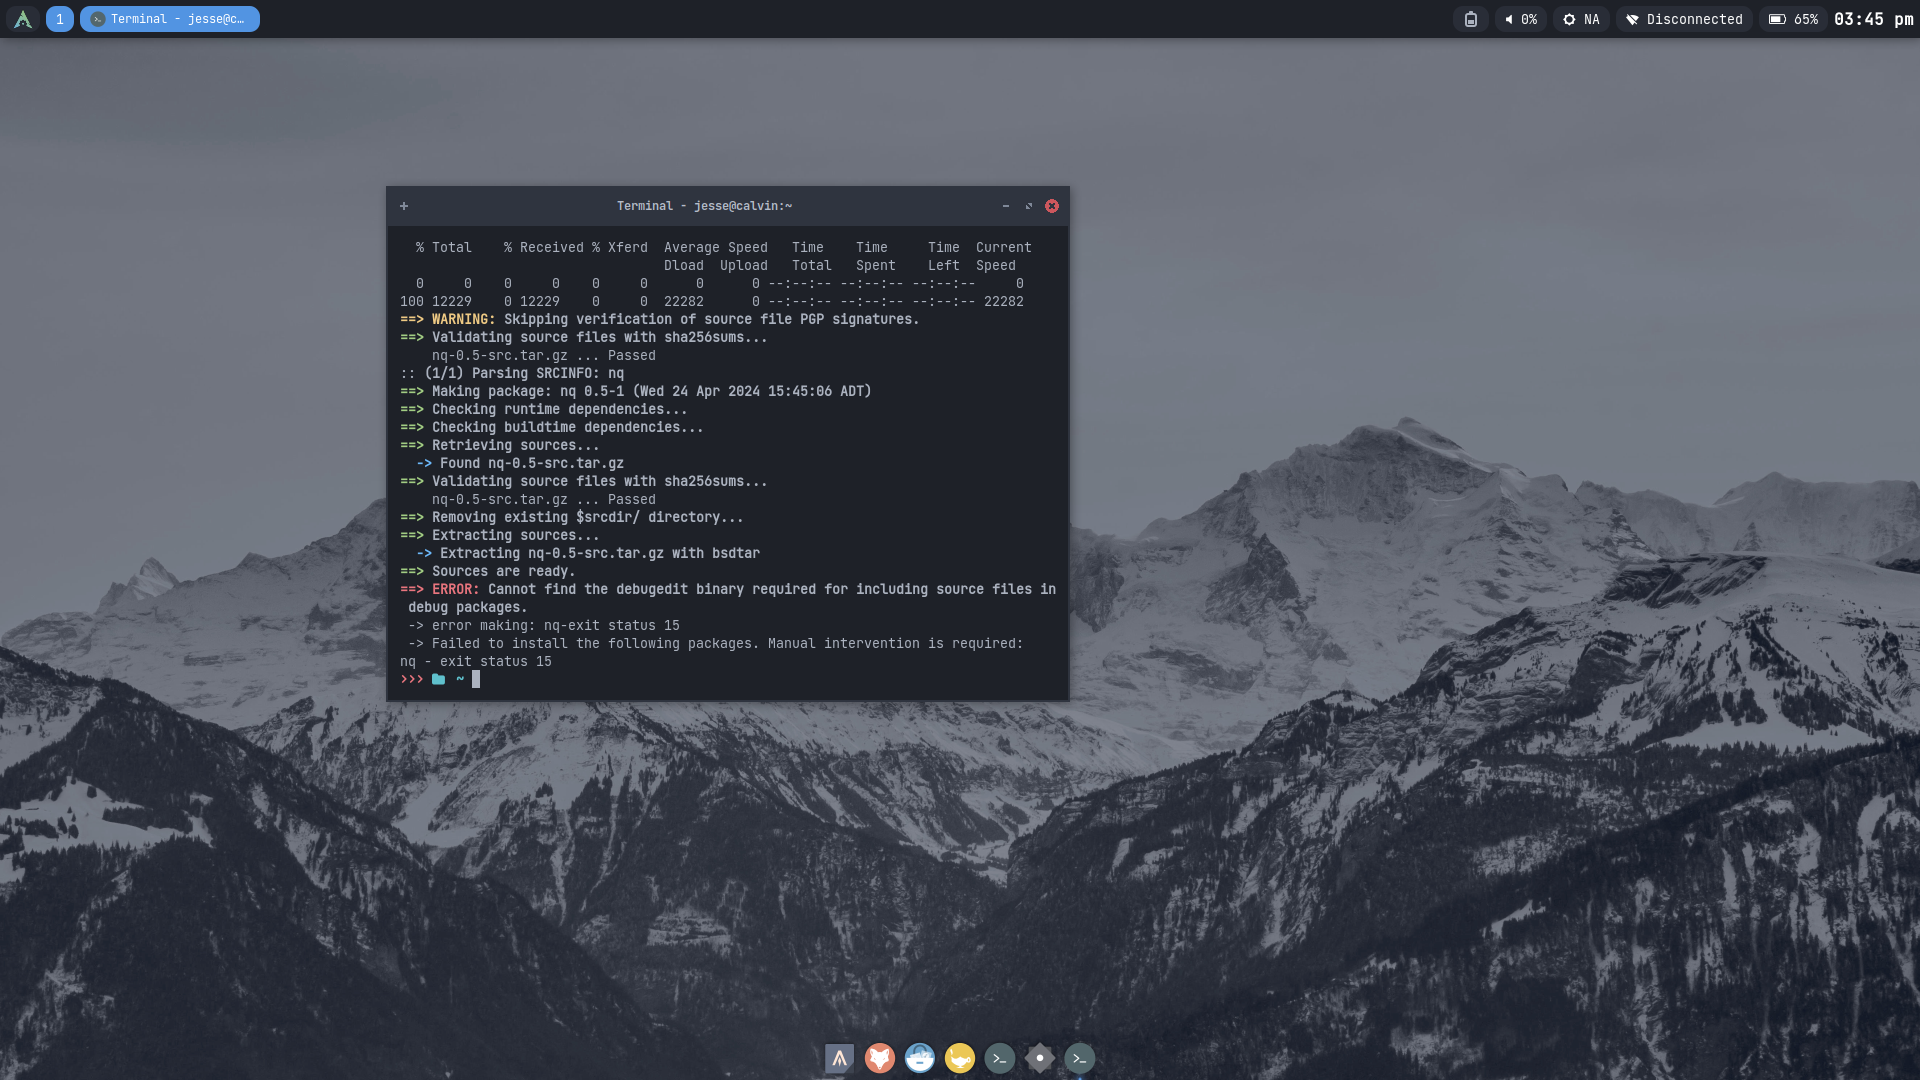This screenshot has height=1080, width=1920.
Task: Open the yellow lamp app in dock
Action: (959, 1058)
